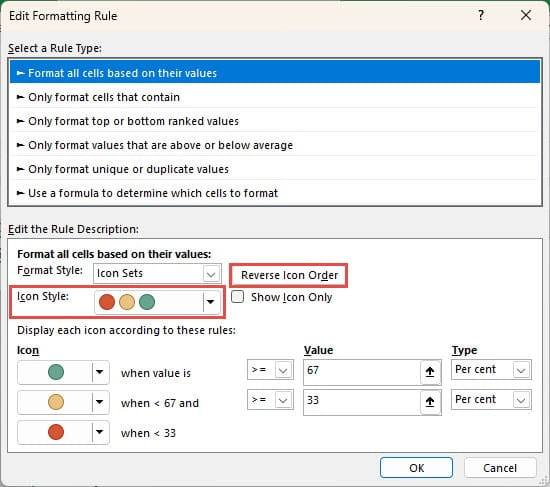Screen dimensions: 550x487
Task: Select 'Only format cells that contain' rule
Action: pos(275,97)
